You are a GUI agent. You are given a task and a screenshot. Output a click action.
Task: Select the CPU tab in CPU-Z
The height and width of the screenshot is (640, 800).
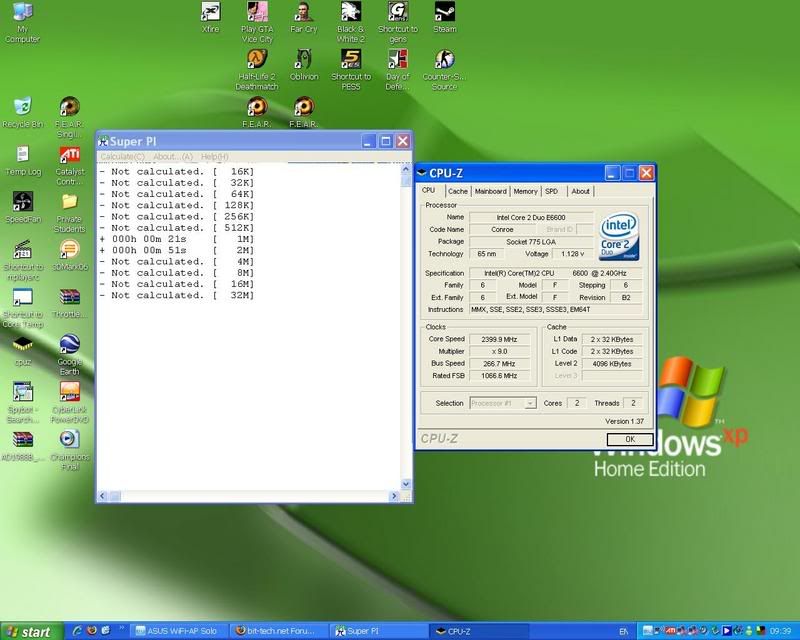pos(429,190)
